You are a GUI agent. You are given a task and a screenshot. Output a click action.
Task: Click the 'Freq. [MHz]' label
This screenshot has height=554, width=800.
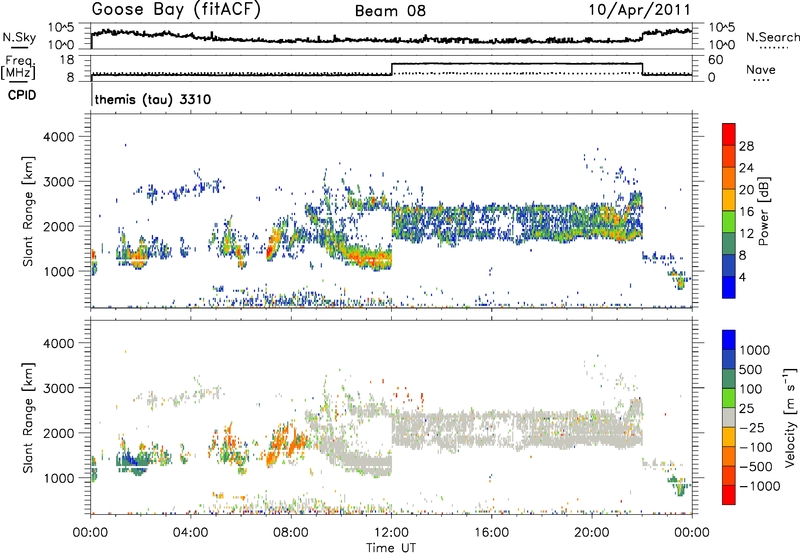[19, 67]
